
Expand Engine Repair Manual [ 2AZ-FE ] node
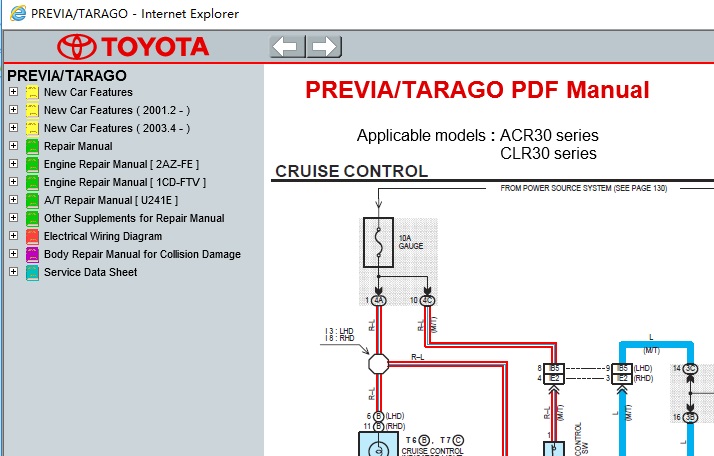click(14, 164)
